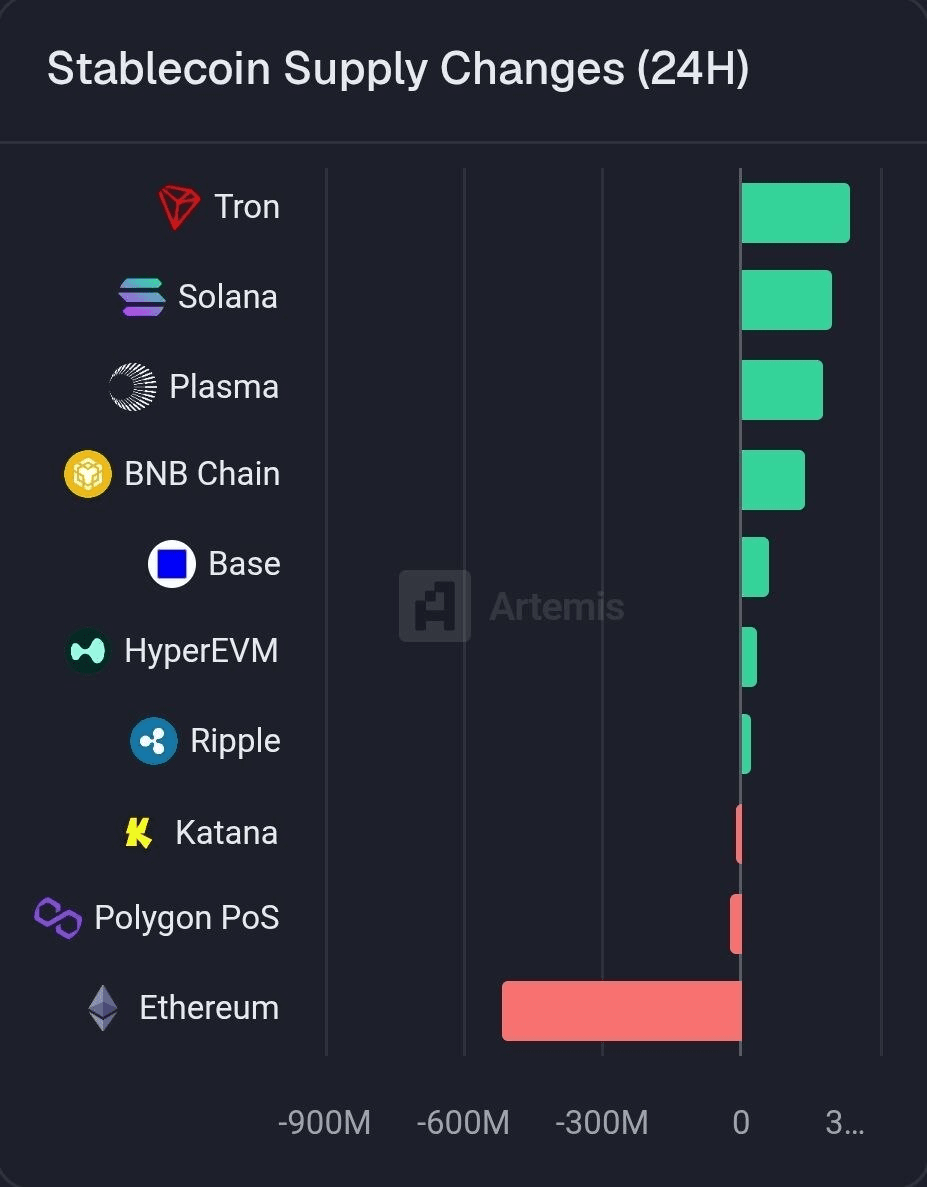Click the Artemis watermark logo
The height and width of the screenshot is (1187, 927).
tap(435, 606)
